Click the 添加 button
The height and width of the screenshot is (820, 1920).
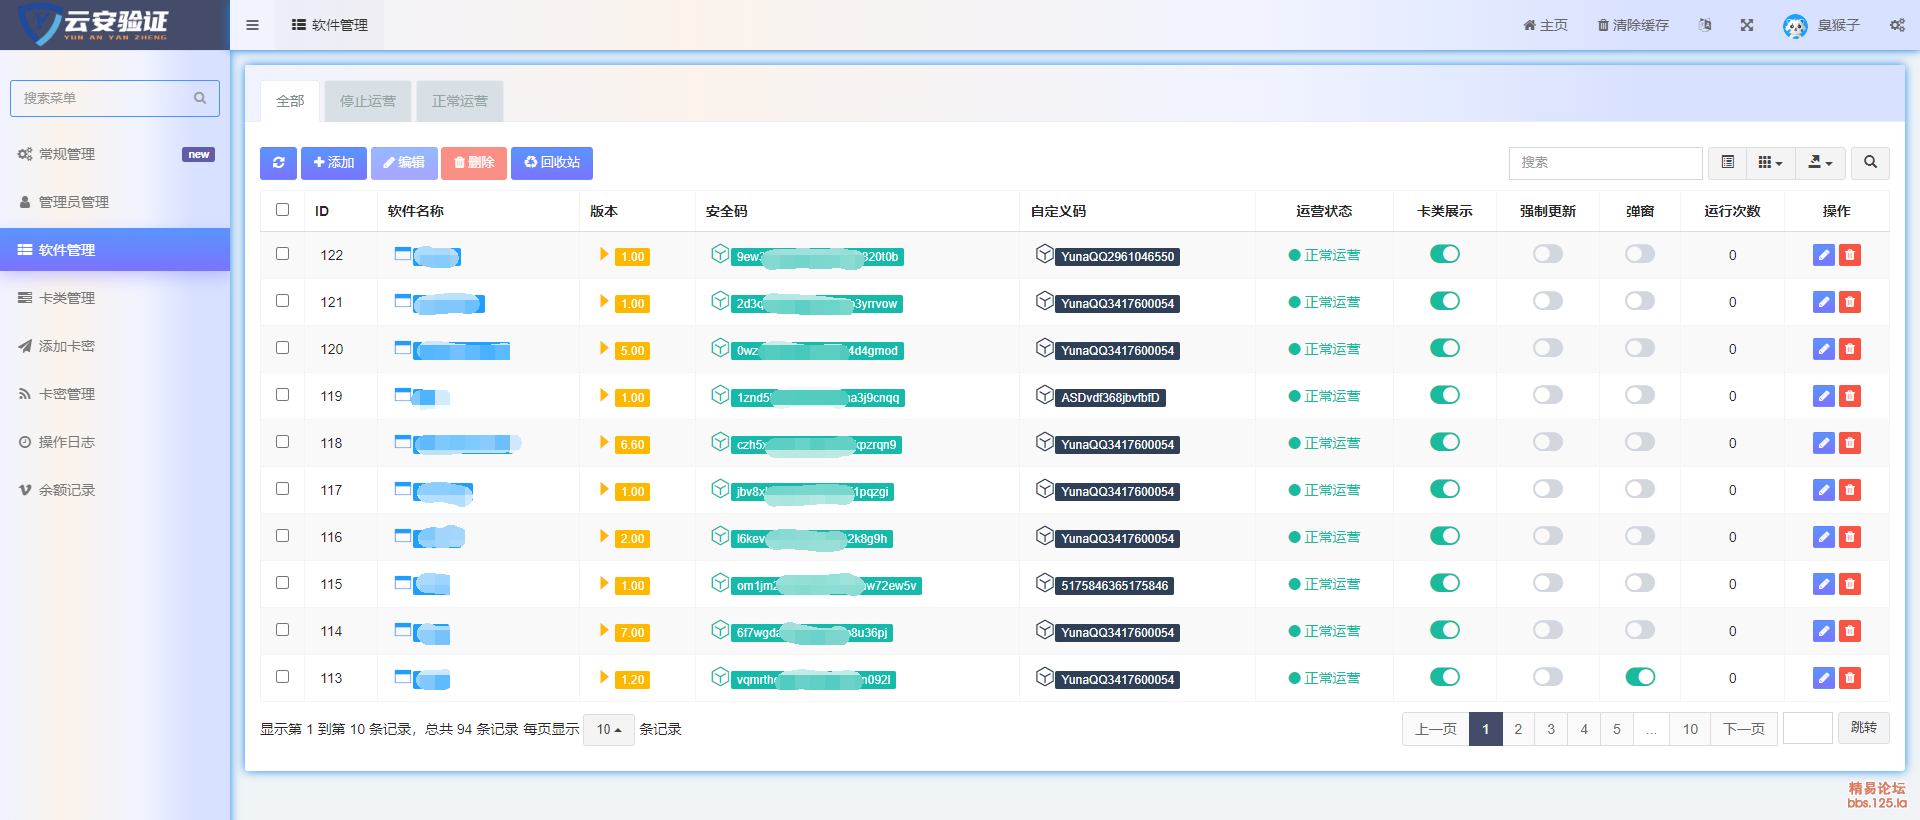click(x=334, y=163)
